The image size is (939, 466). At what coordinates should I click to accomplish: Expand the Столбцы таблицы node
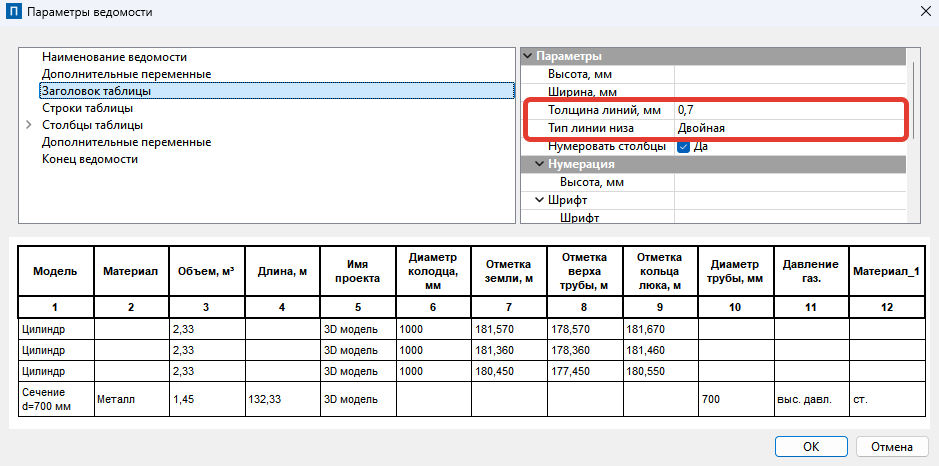(29, 125)
